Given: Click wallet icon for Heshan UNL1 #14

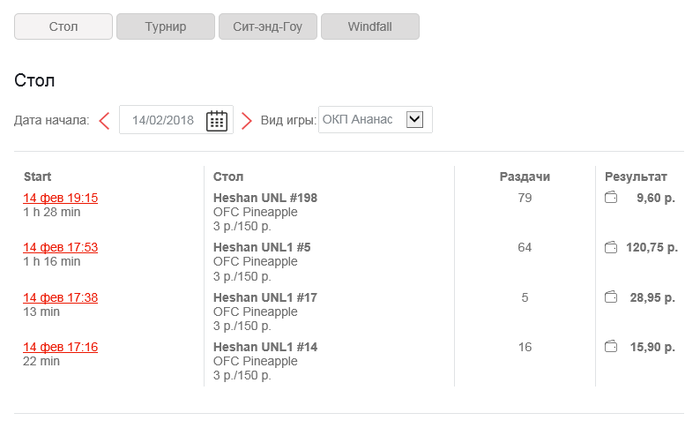Looking at the screenshot, I should (x=611, y=347).
